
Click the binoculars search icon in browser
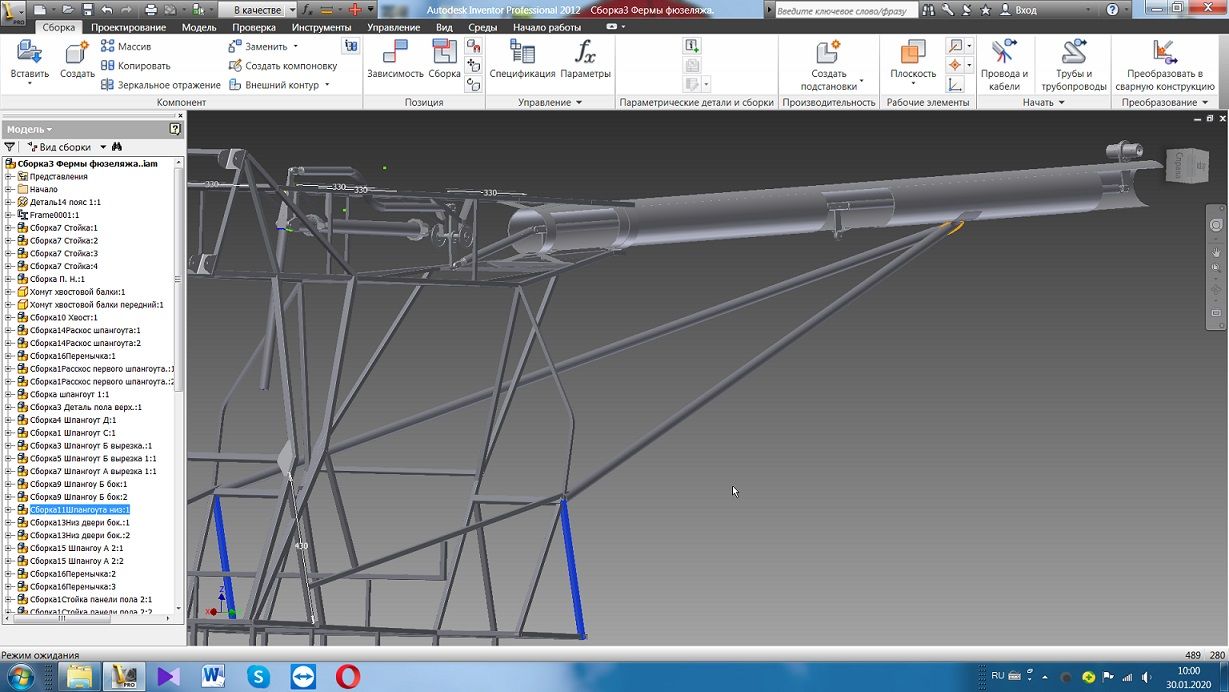(116, 147)
